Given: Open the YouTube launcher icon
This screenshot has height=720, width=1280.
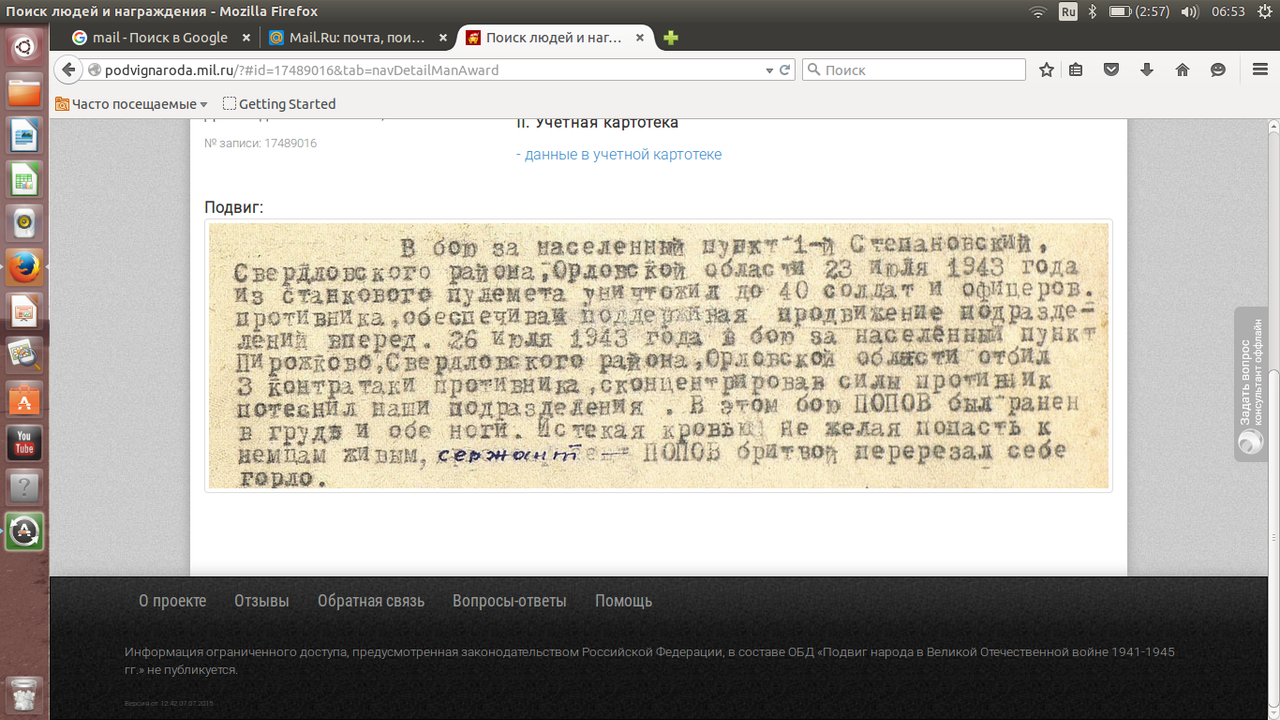Looking at the screenshot, I should pos(24,443).
